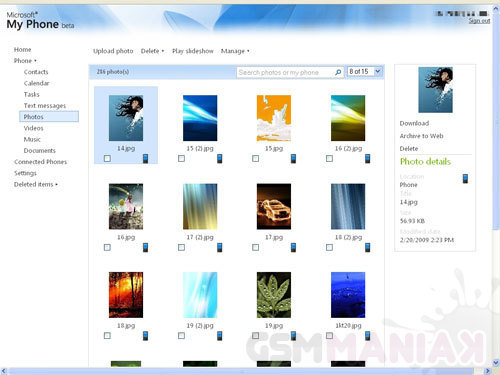The image size is (500, 375).
Task: Check the box under 14.jpg
Action: click(x=107, y=158)
